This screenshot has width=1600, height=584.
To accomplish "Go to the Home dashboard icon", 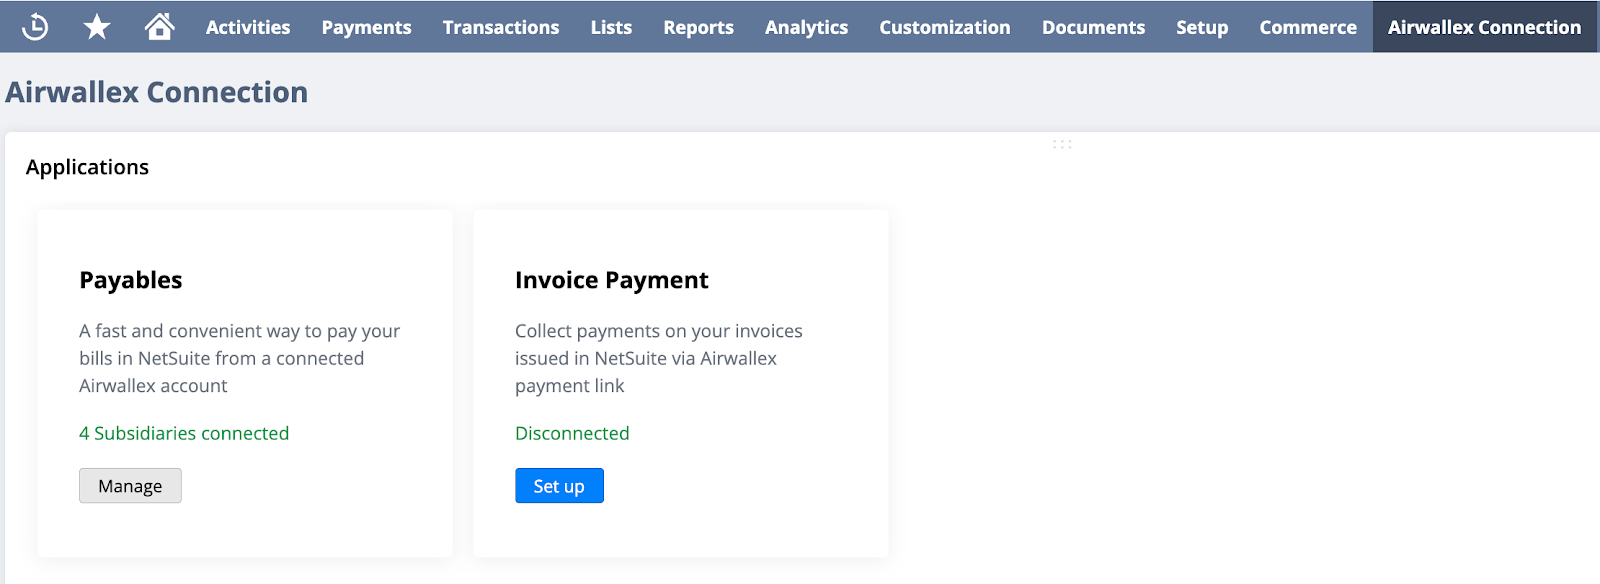I will 159,27.
